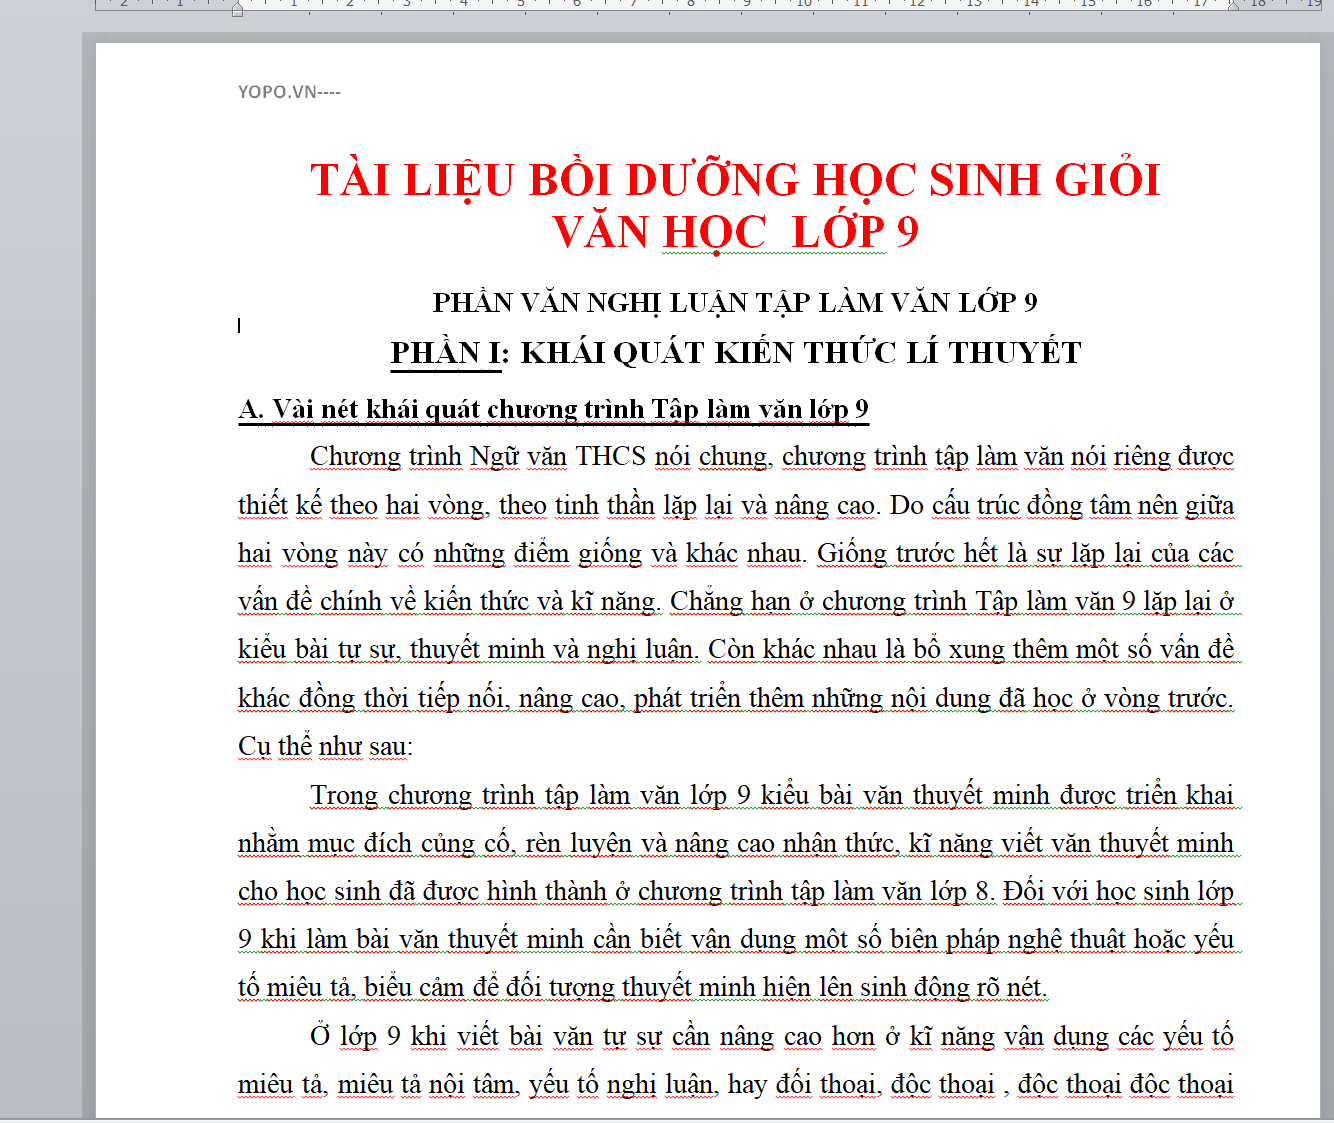Click the line starting "Trong chương trình tập làm văn"
The width and height of the screenshot is (1334, 1123).
click(772, 795)
